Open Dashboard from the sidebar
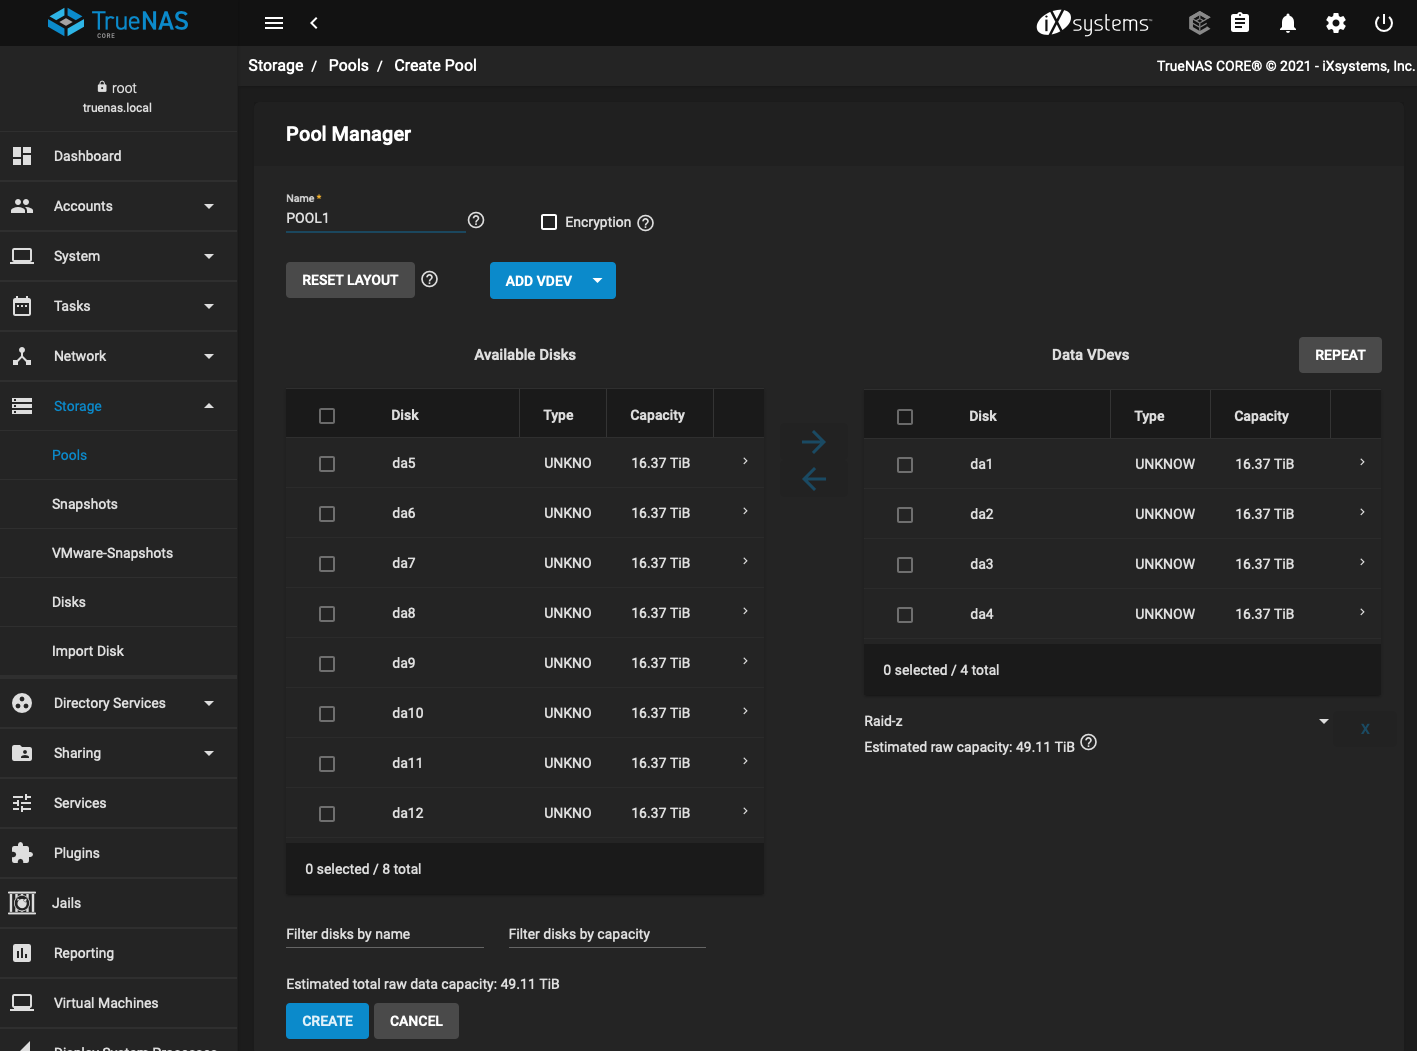This screenshot has width=1417, height=1051. (118, 156)
